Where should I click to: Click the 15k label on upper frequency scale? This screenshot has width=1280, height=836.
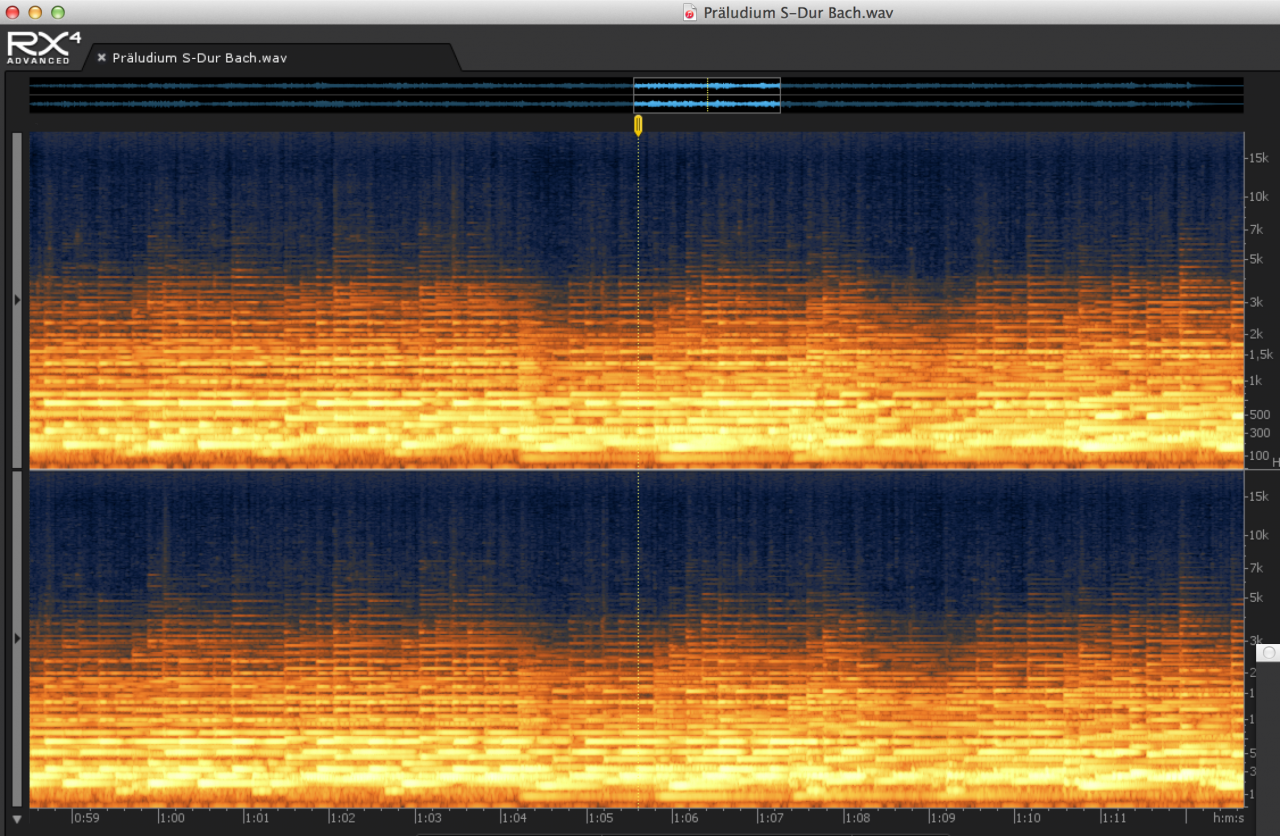[x=1257, y=158]
